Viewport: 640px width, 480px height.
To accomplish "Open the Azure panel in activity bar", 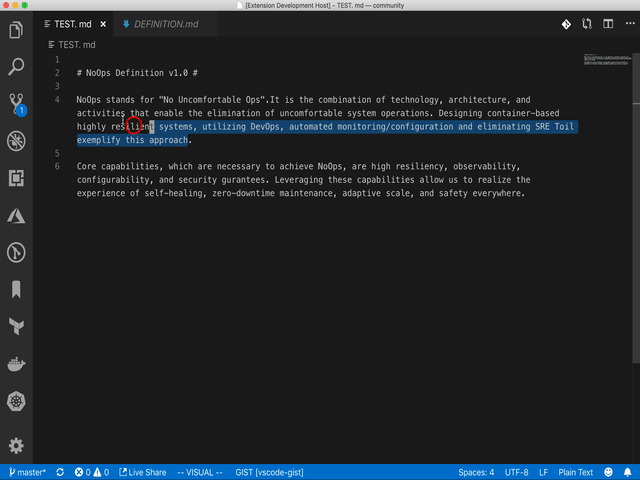I will click(16, 216).
